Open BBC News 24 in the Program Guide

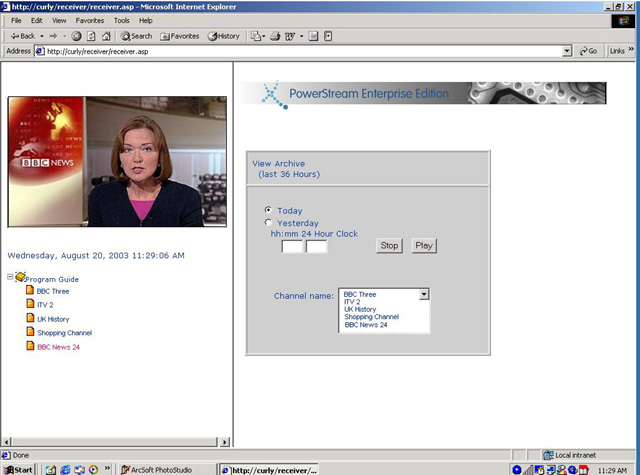point(58,347)
